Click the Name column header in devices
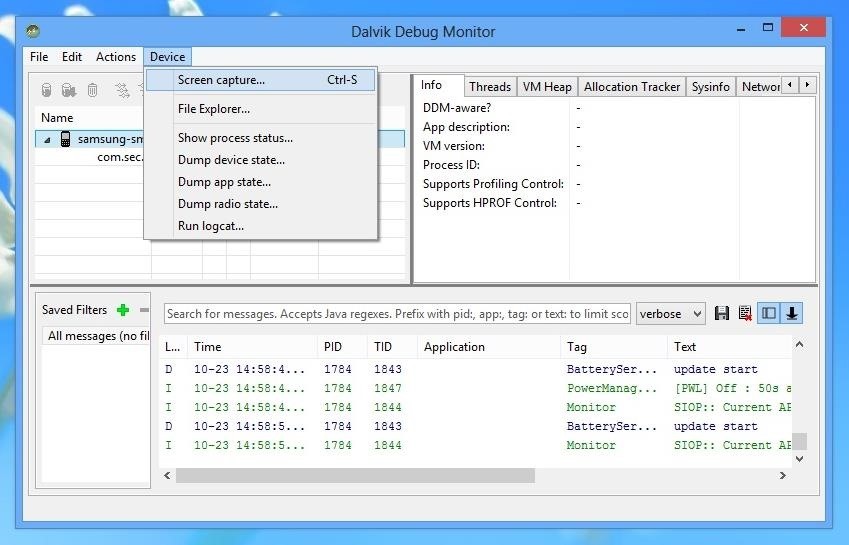The width and height of the screenshot is (849, 545). (57, 118)
